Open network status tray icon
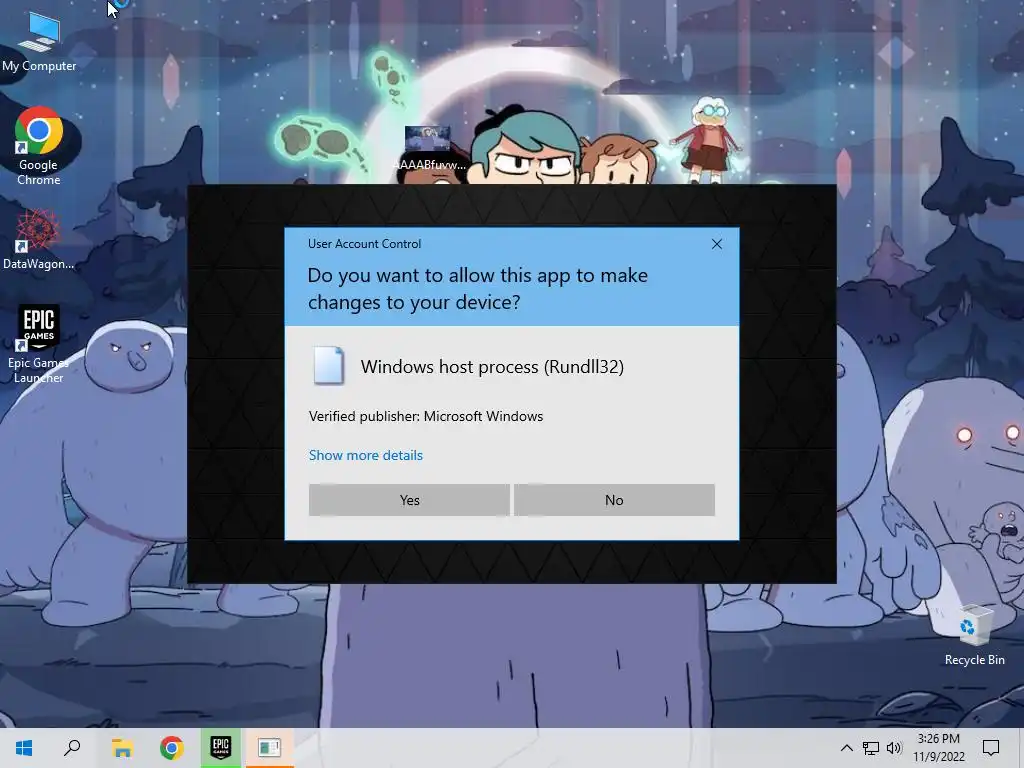The image size is (1024, 768). click(871, 748)
